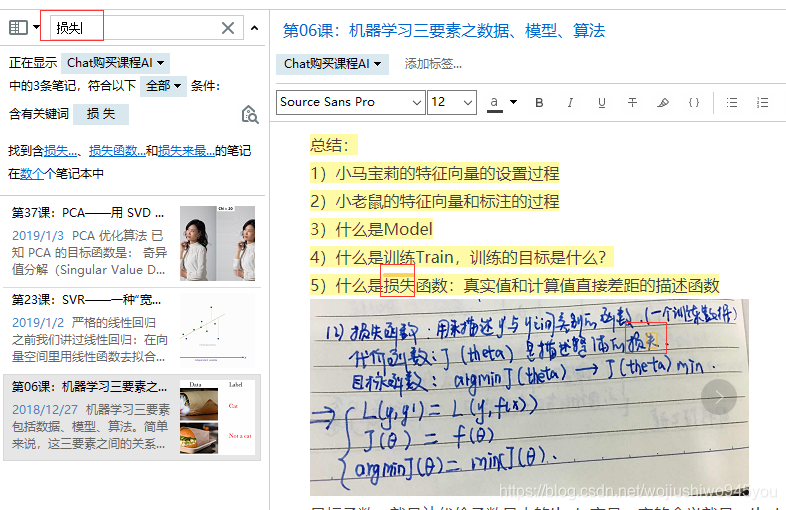Screen dimensions: 786x510
Task: Open the Chat购买课程AI notebook selector in editor
Action: tap(332, 64)
